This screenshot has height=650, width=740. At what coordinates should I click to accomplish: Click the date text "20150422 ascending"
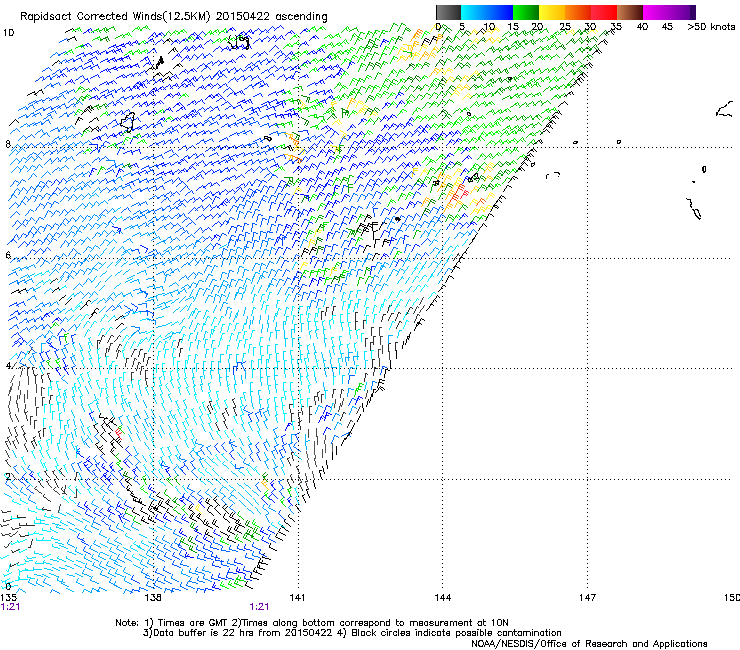(271, 16)
